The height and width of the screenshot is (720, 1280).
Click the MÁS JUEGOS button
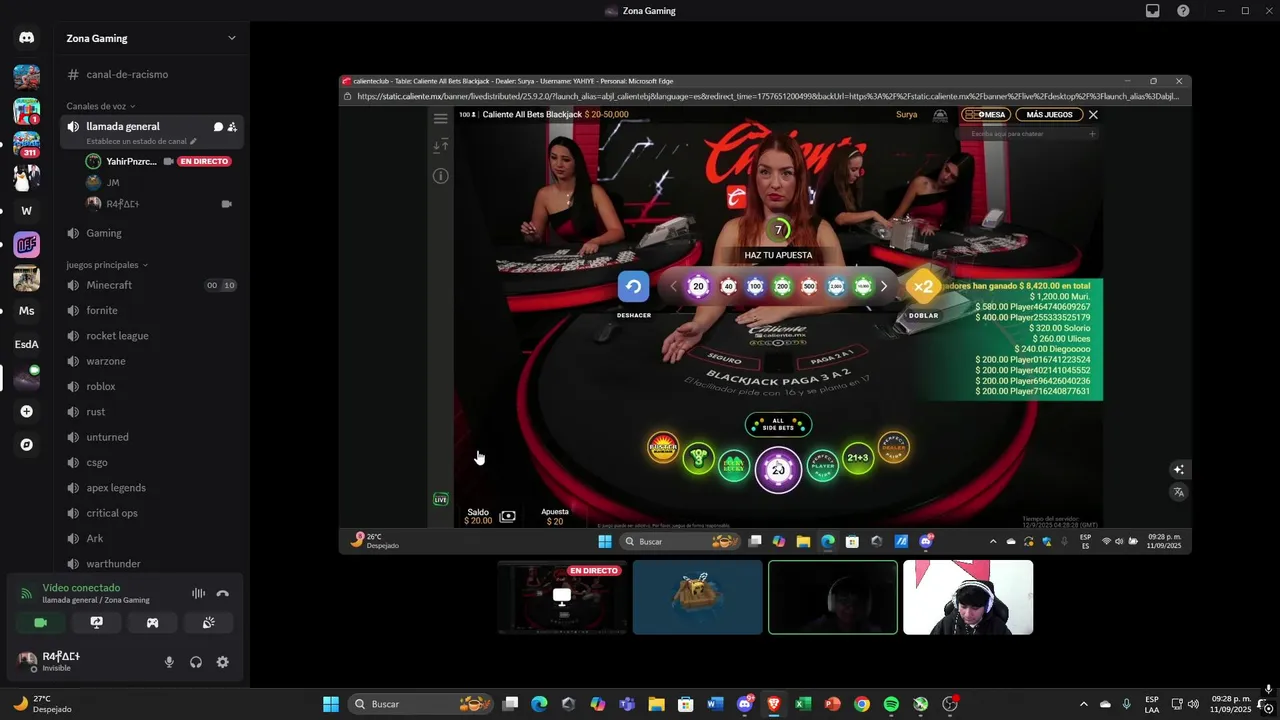pos(1049,115)
